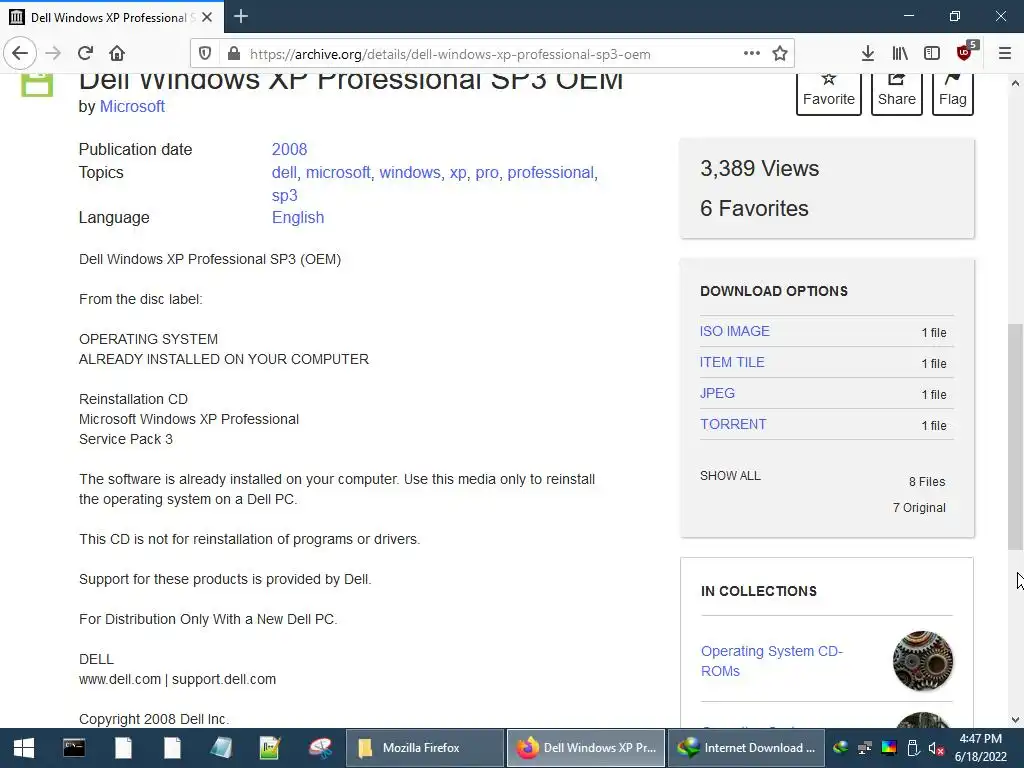This screenshot has height=768, width=1024.
Task: Select the Dell Windows XP Professional tab
Action: [111, 18]
